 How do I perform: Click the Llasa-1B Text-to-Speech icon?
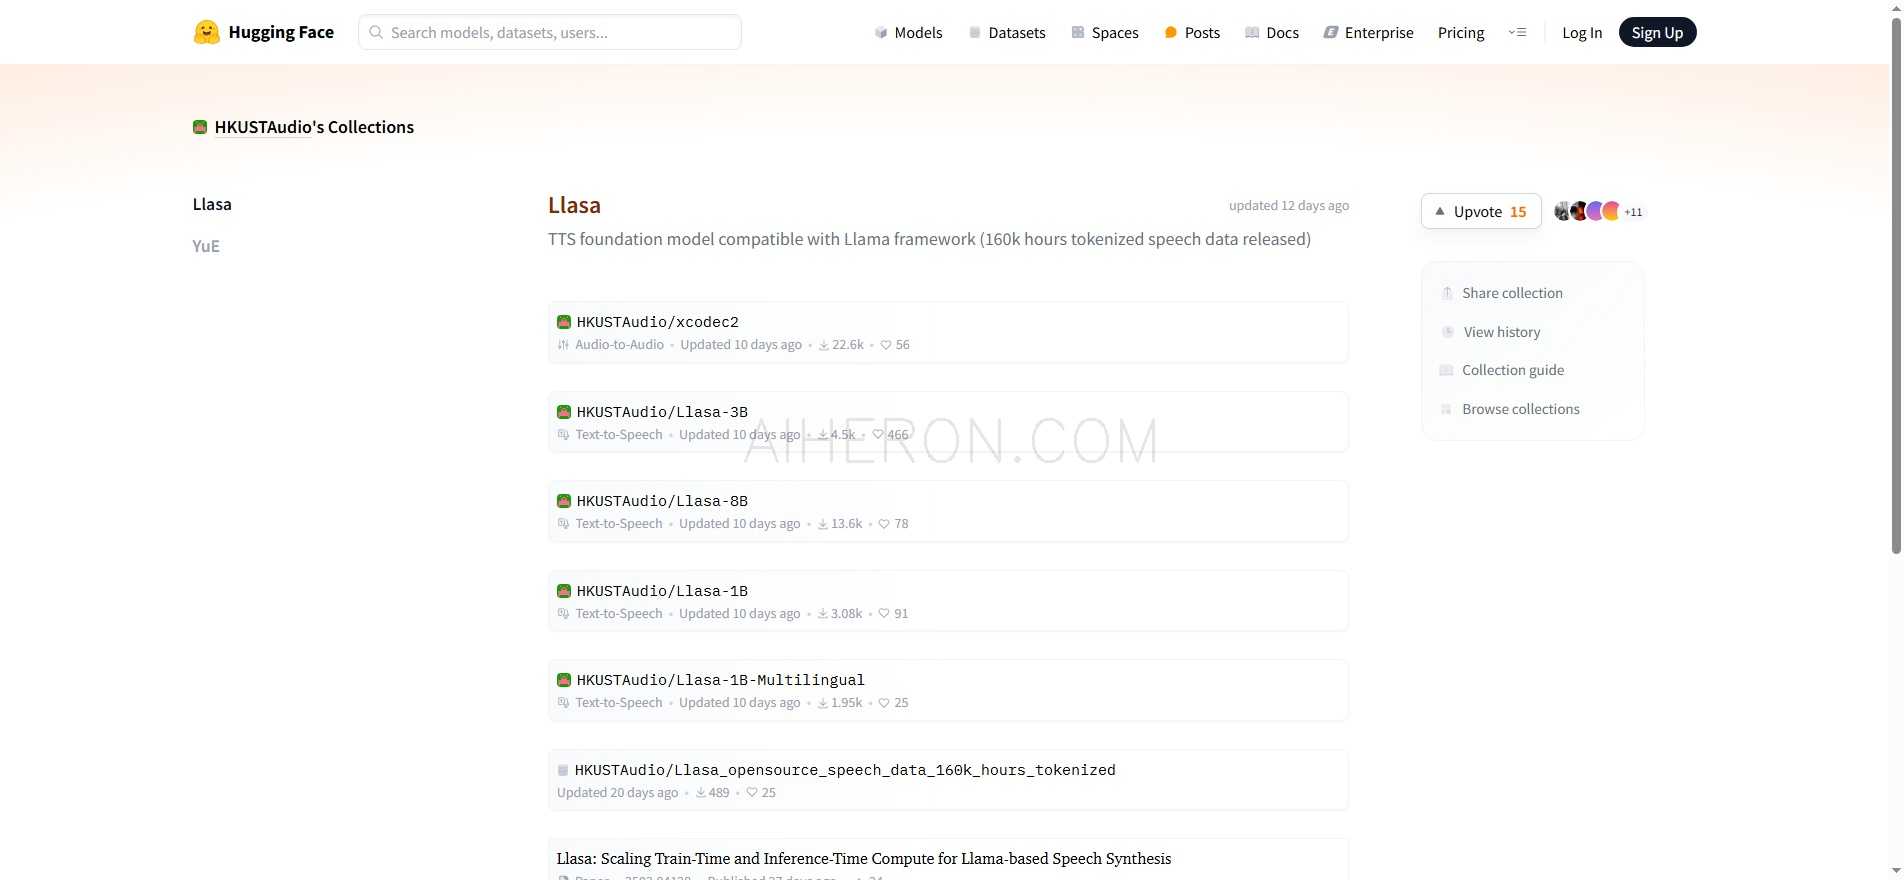pyautogui.click(x=563, y=614)
